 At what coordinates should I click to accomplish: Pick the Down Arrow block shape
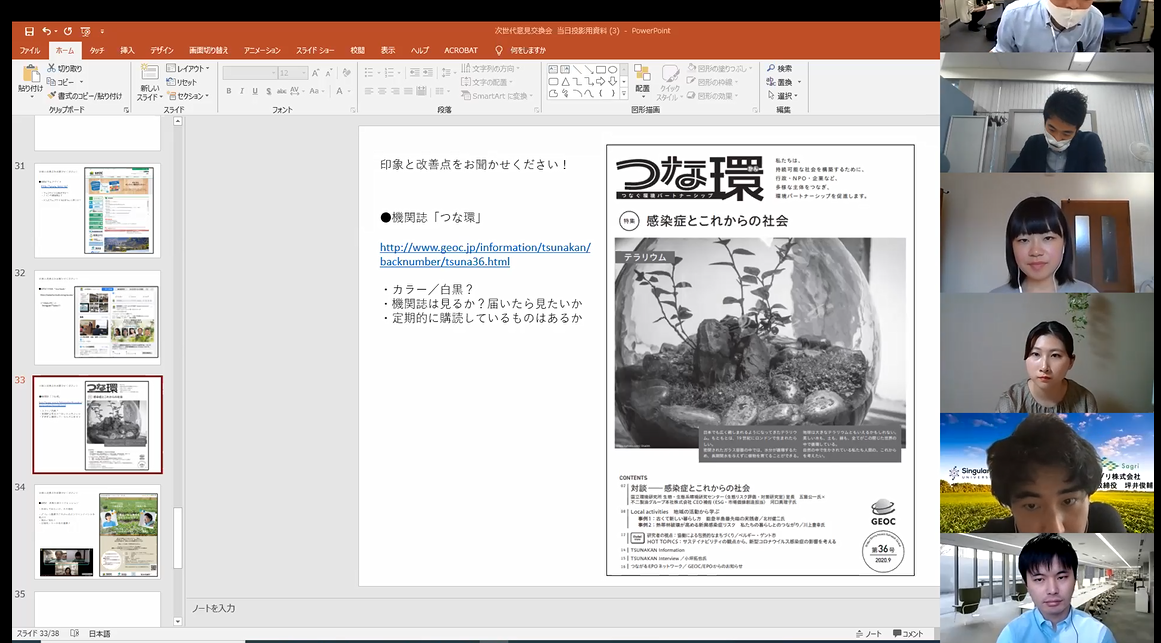click(x=612, y=81)
